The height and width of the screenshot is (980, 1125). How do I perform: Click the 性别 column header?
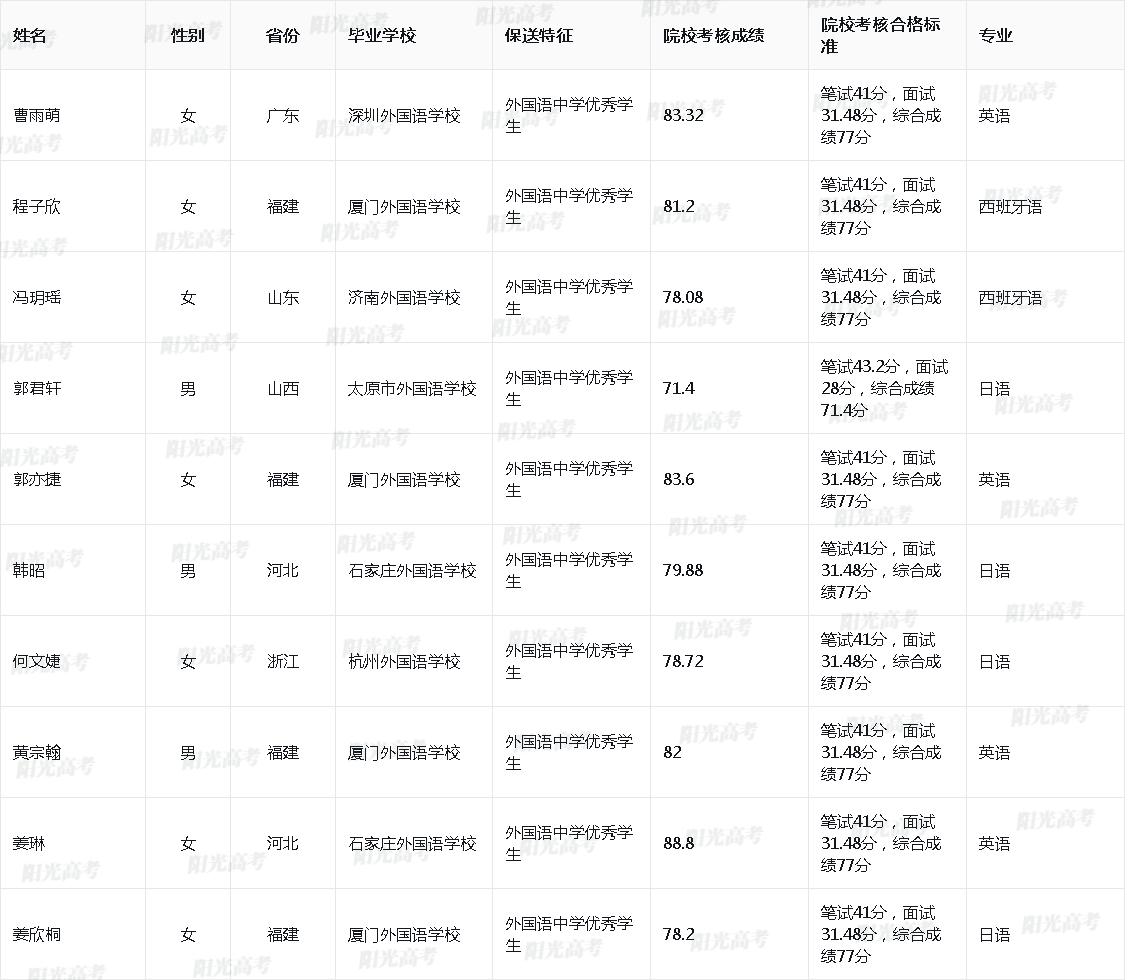pyautogui.click(x=188, y=36)
